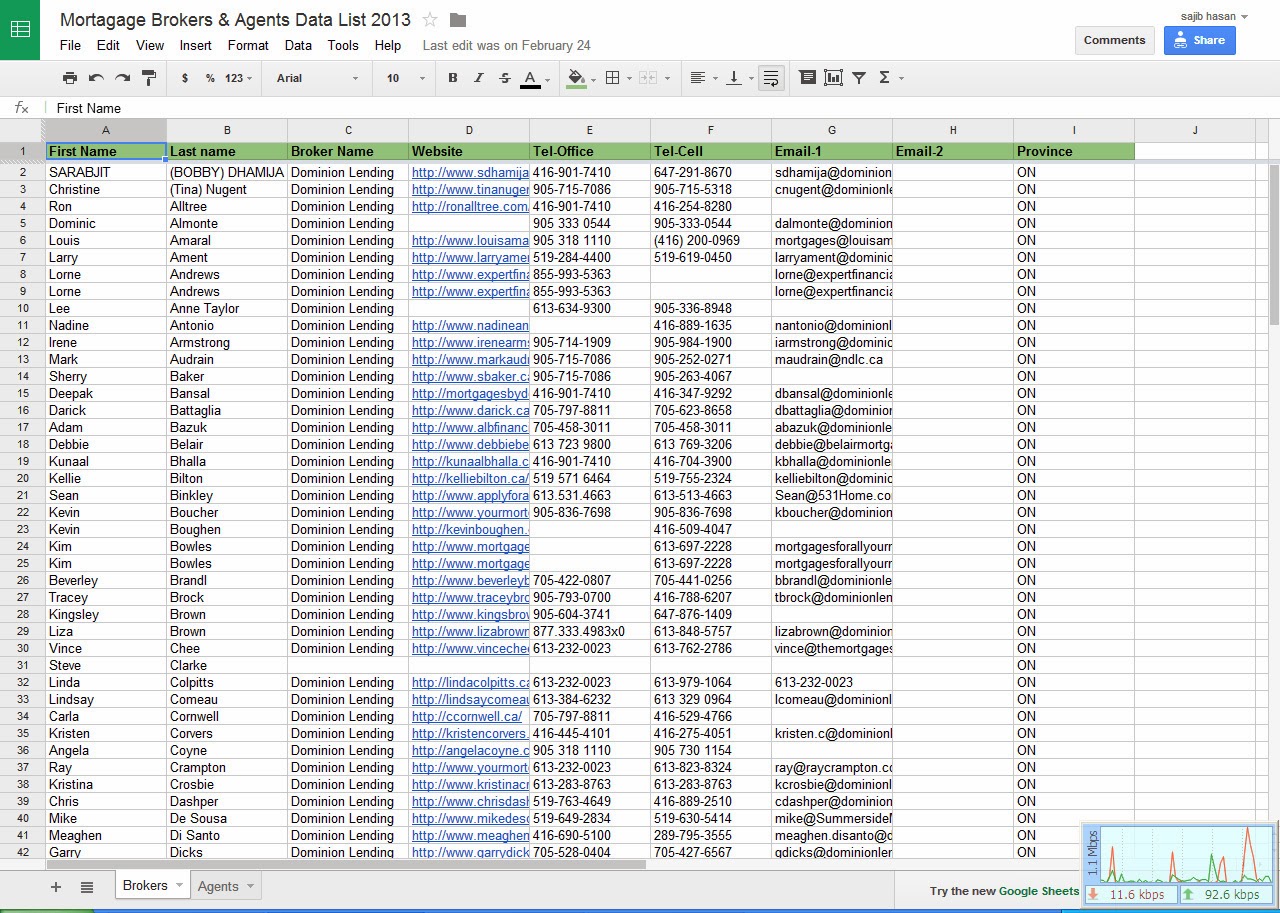
Task: Open the ronalltree.com website link
Action: coord(470,206)
